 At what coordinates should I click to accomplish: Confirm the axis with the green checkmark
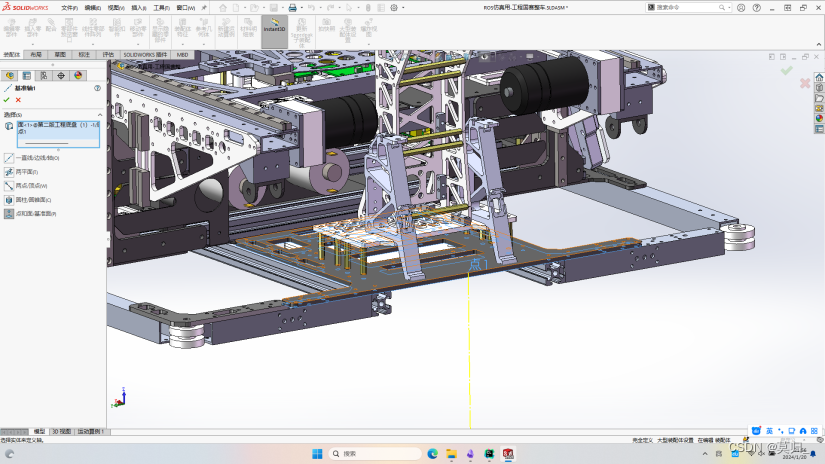pos(6,99)
